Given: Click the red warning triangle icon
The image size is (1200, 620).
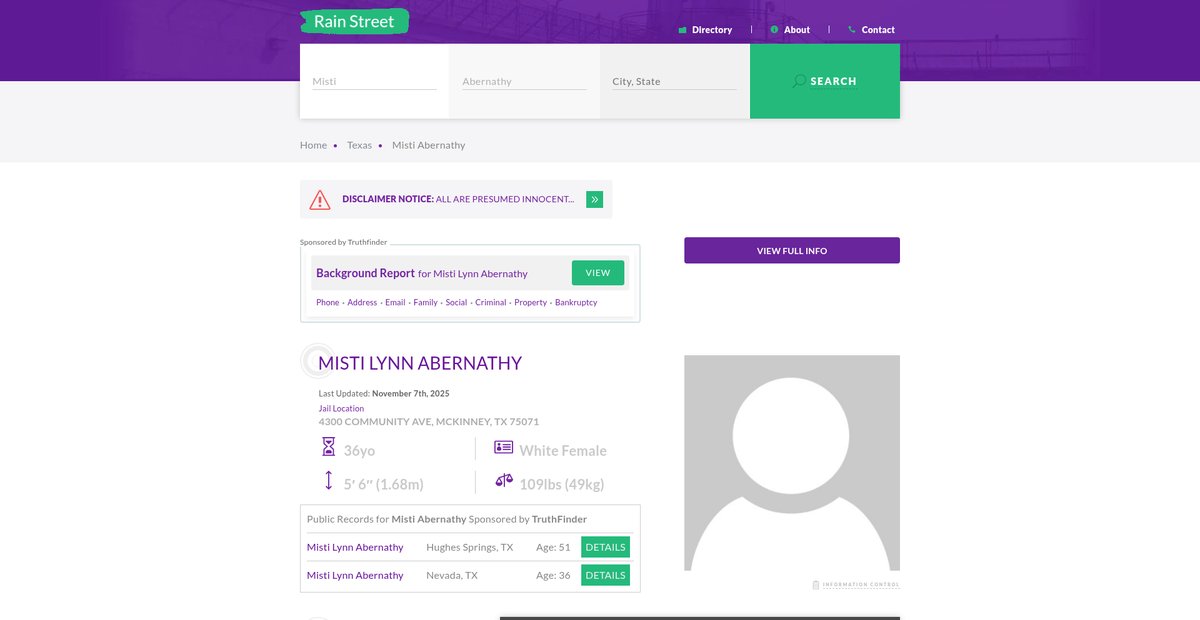Looking at the screenshot, I should pos(320,200).
